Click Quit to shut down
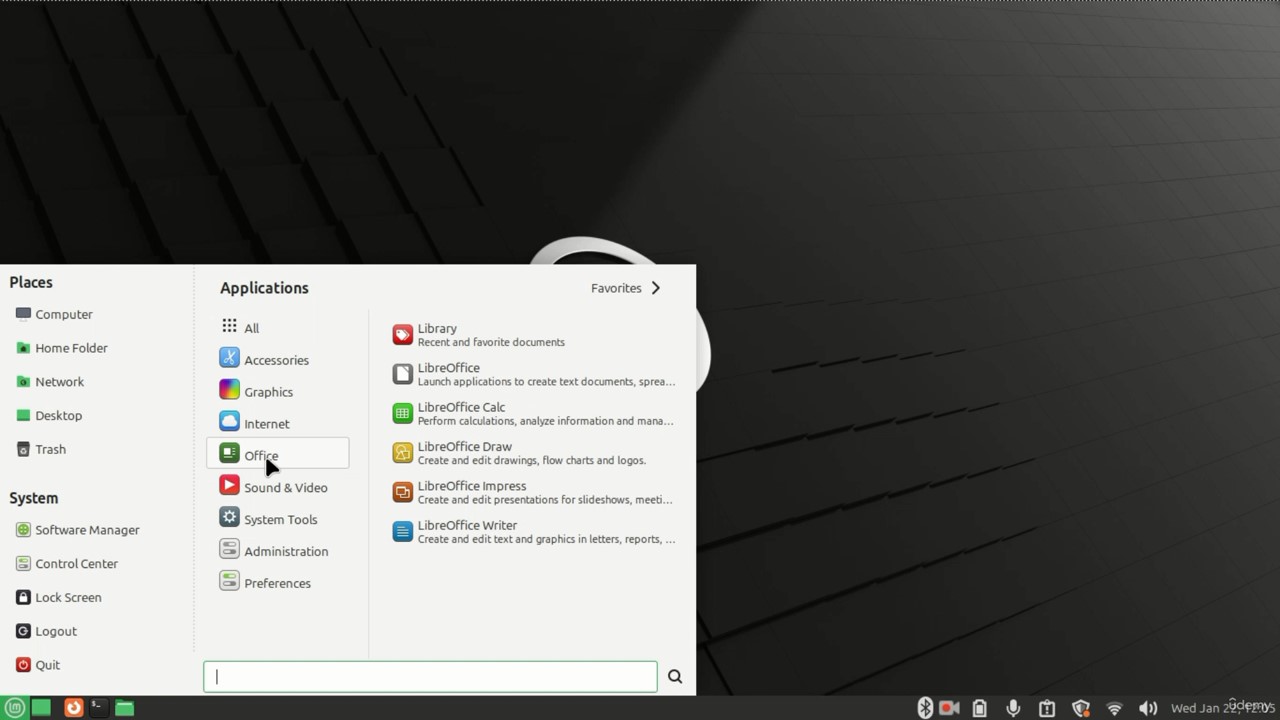The image size is (1280, 720). (x=38, y=665)
